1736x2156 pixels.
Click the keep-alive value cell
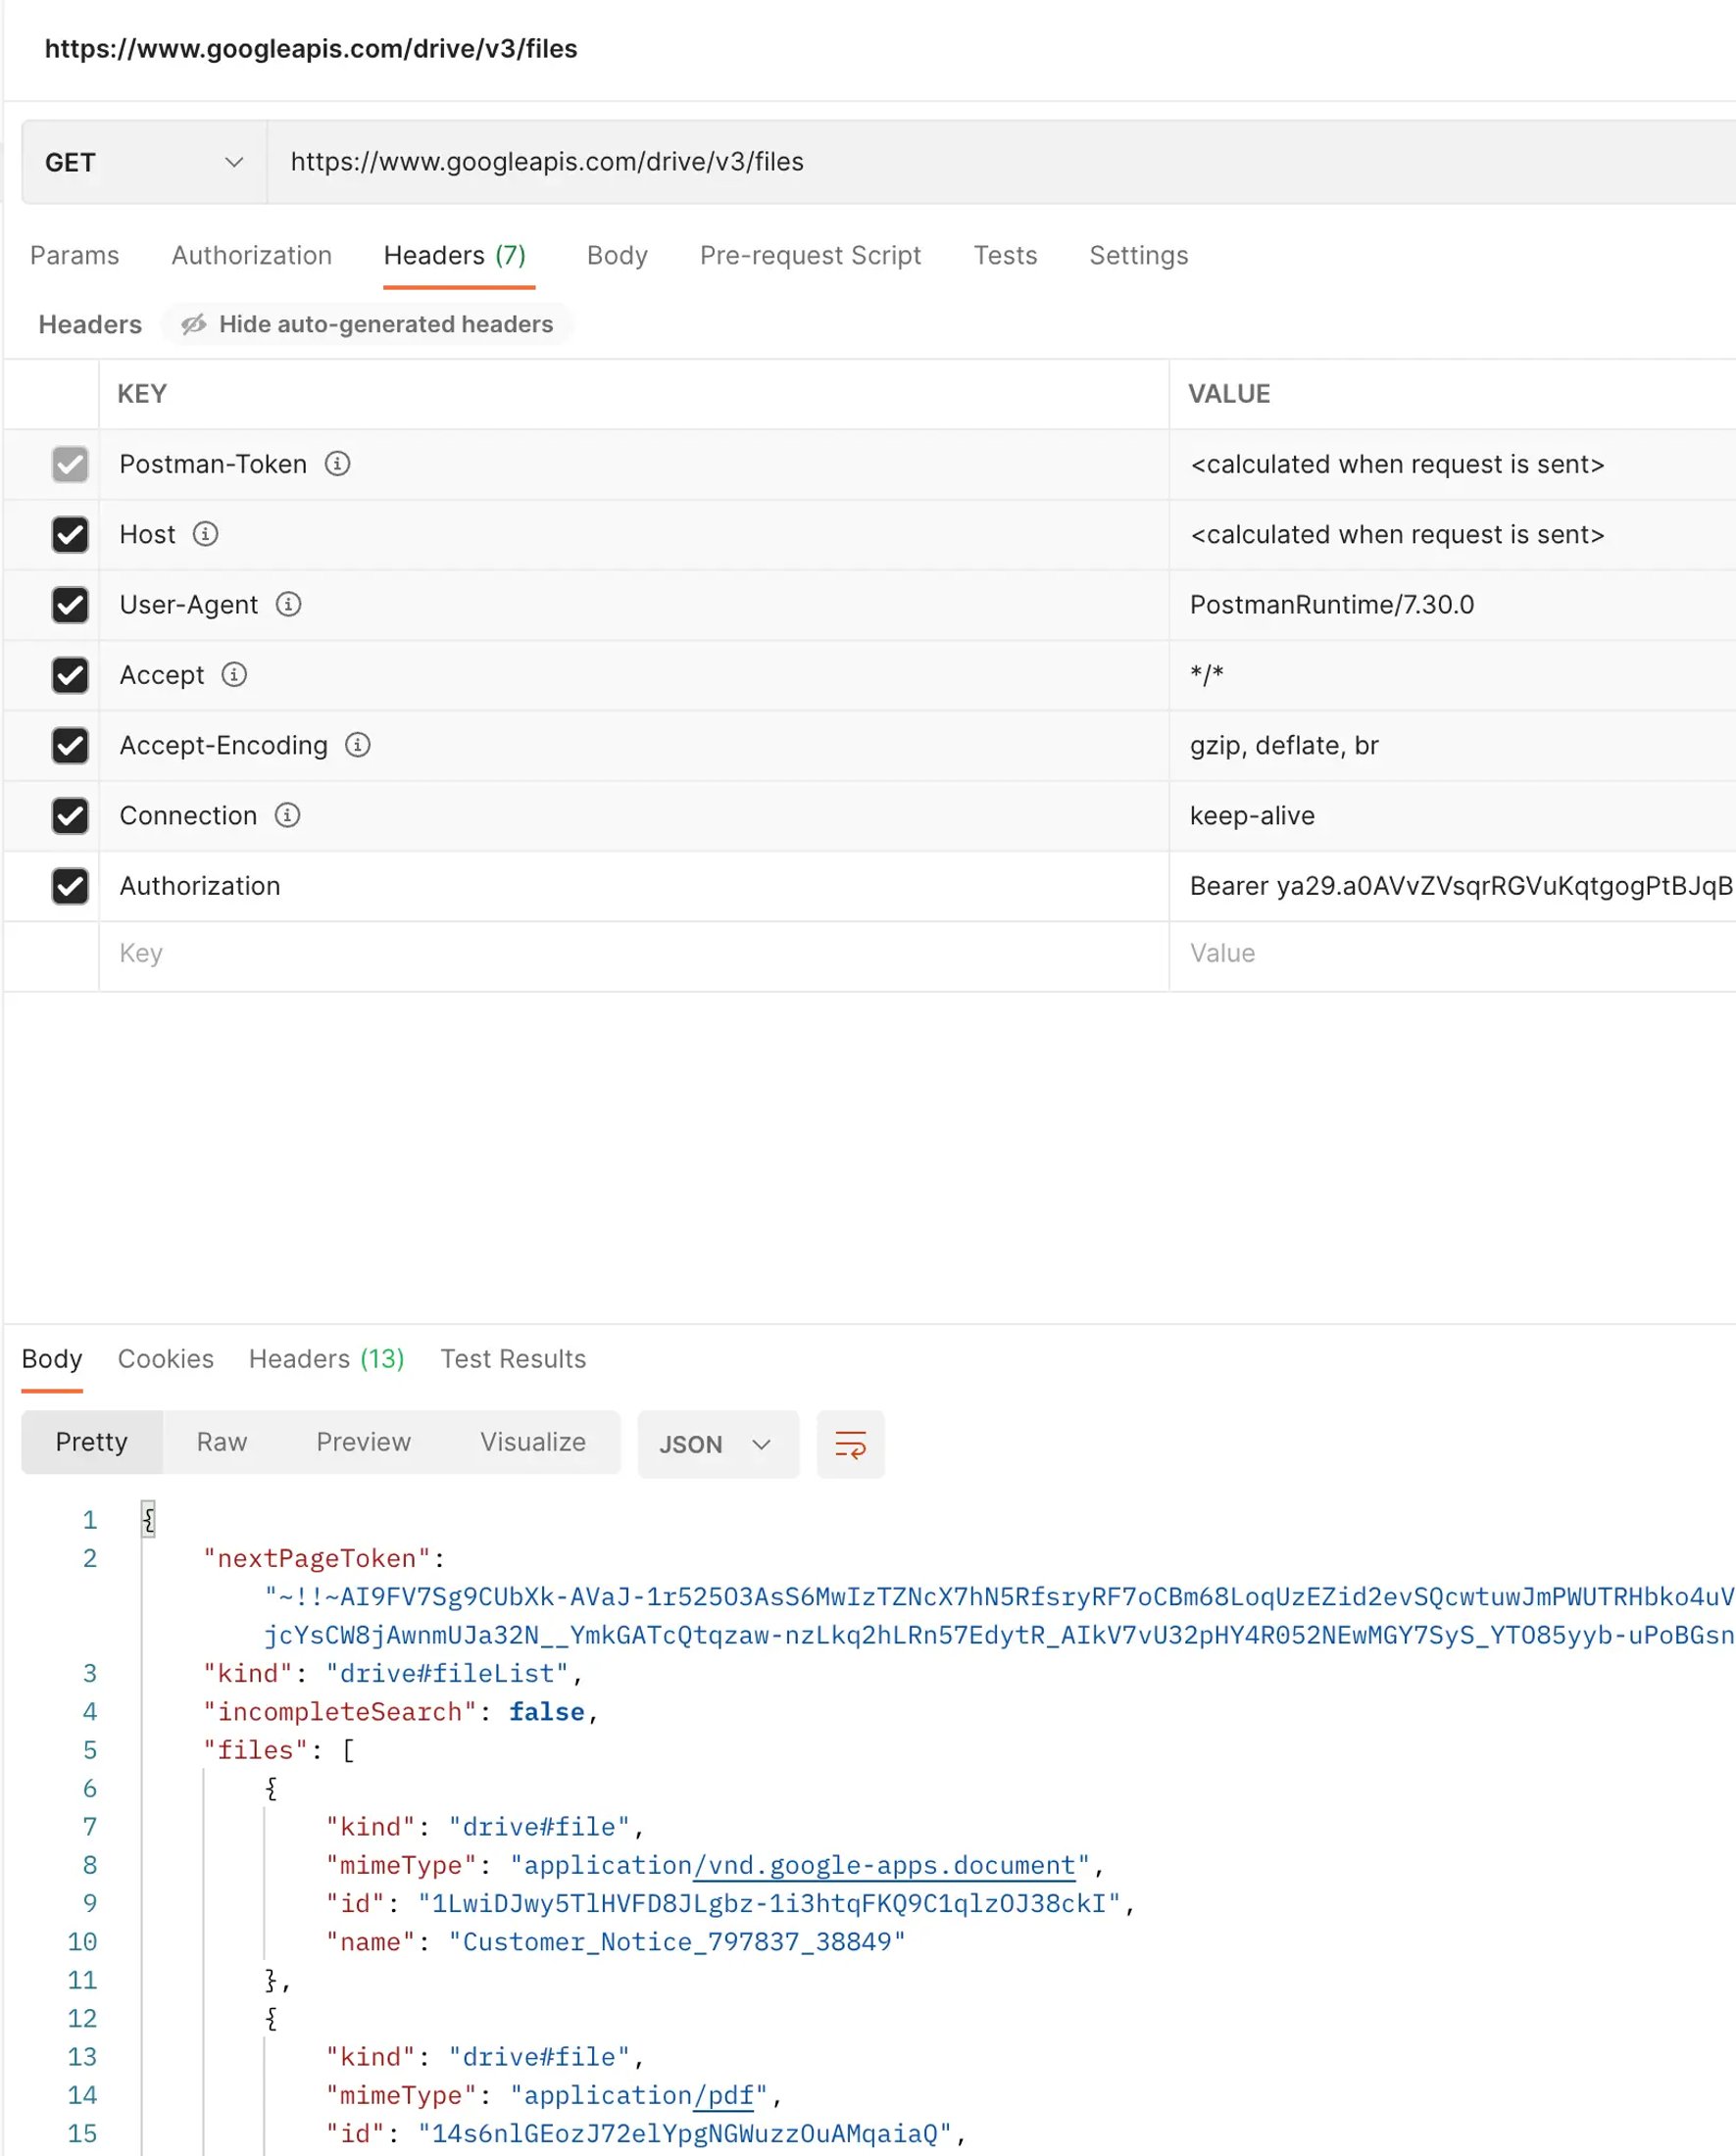(x=1453, y=815)
